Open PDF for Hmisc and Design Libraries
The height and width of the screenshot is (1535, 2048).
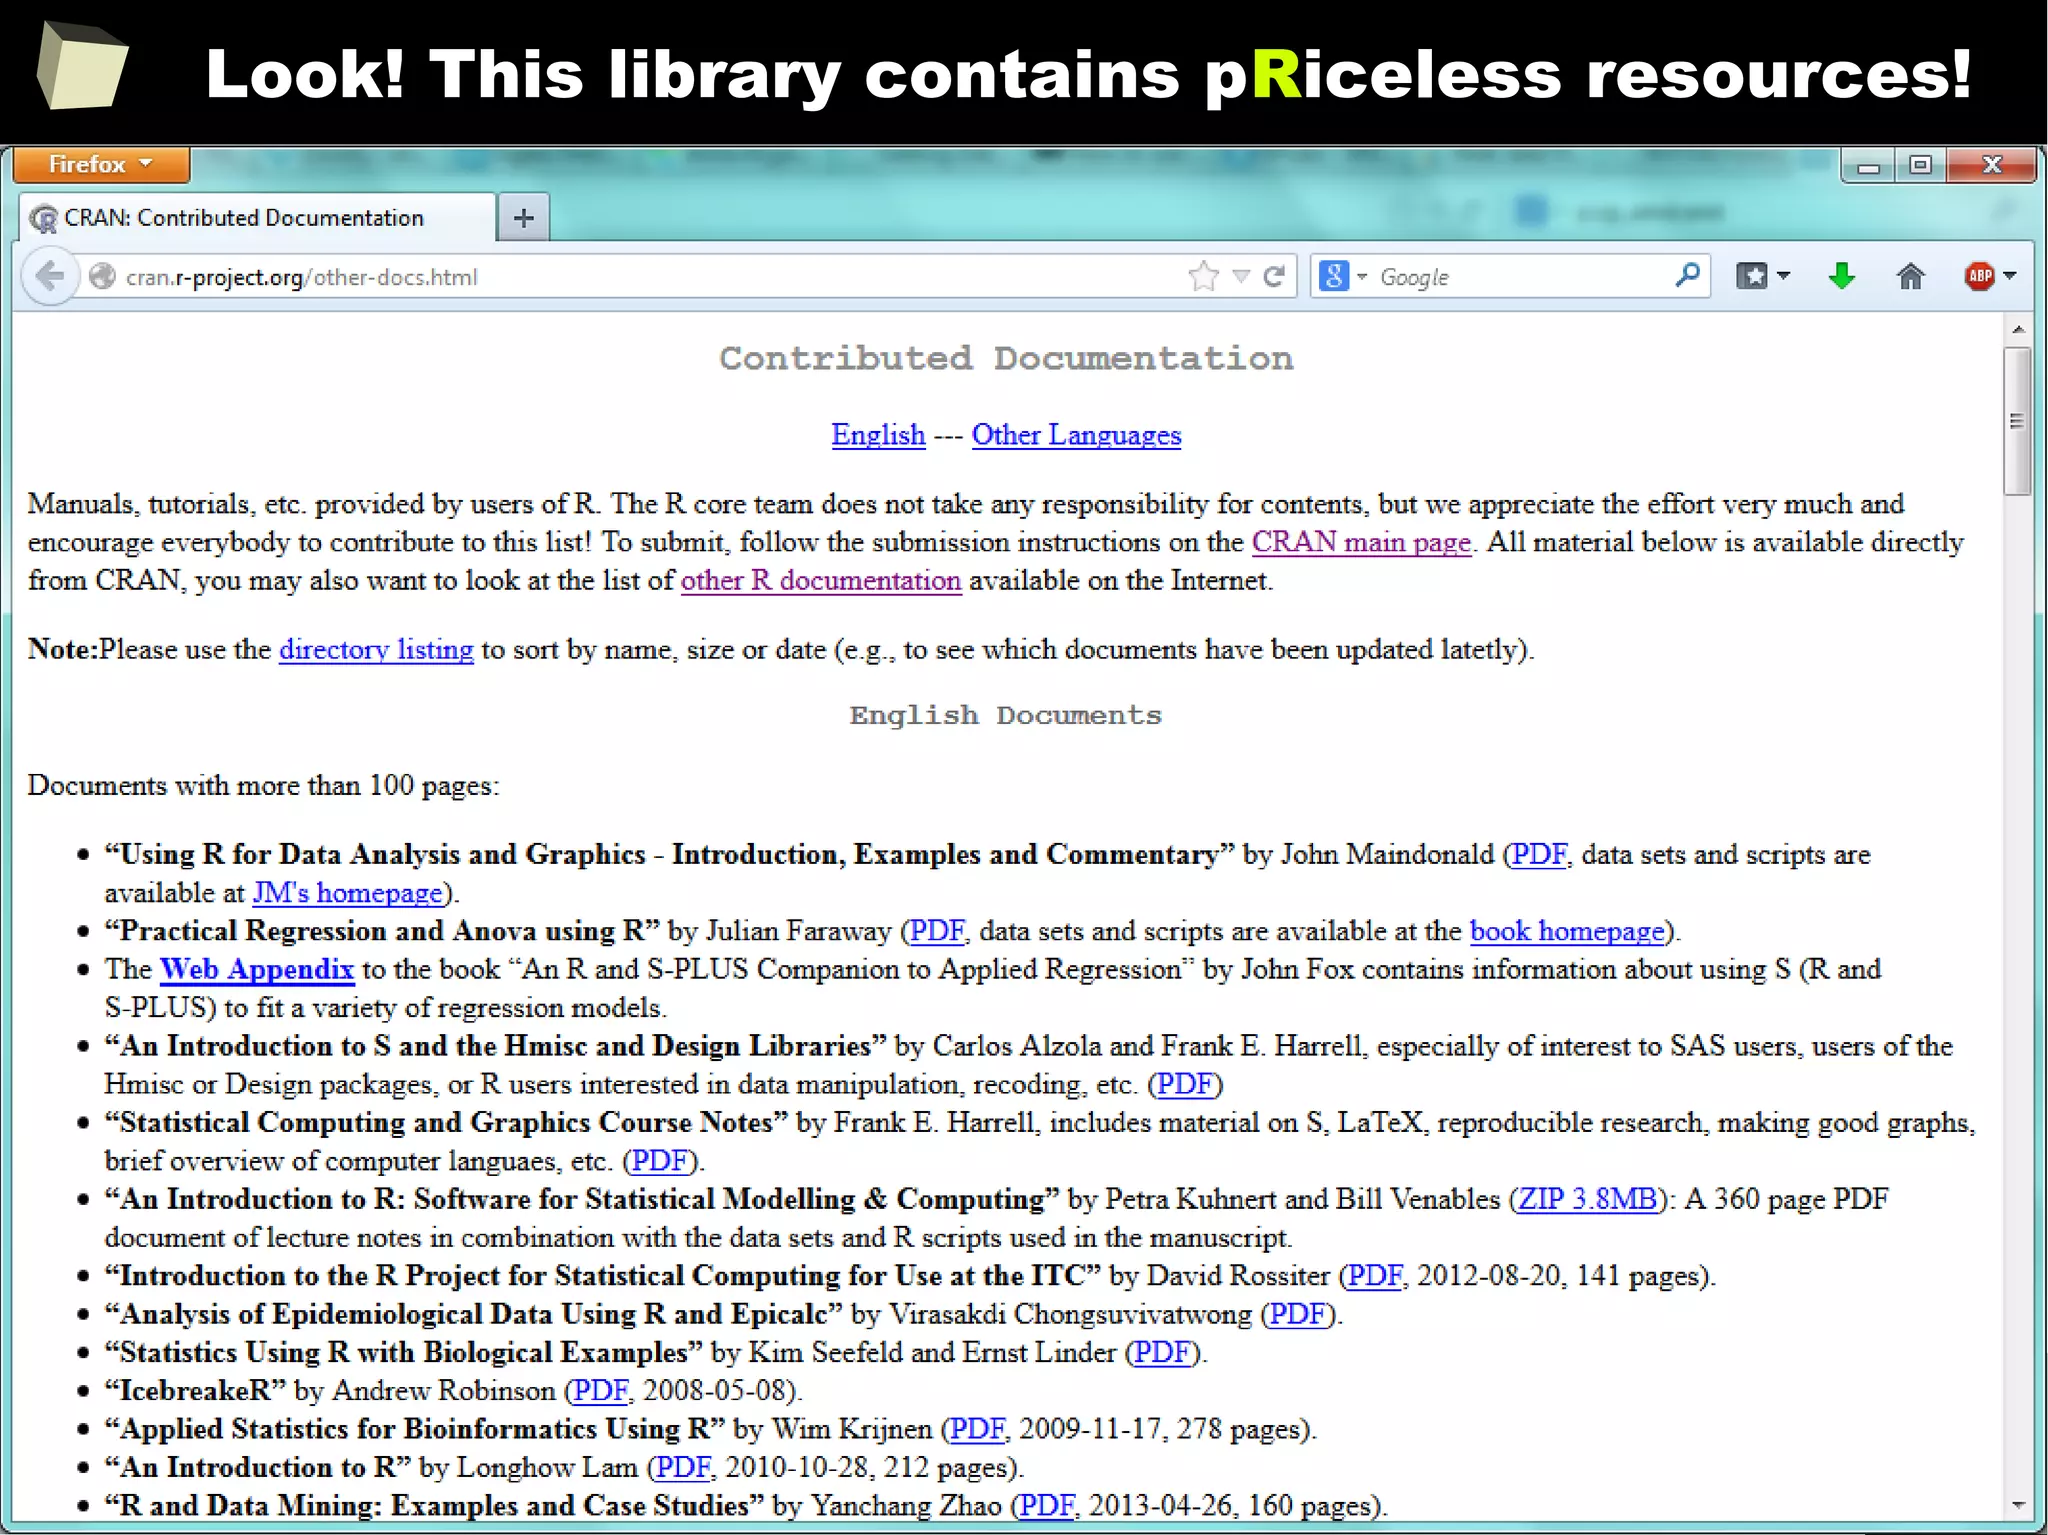coord(1185,1084)
